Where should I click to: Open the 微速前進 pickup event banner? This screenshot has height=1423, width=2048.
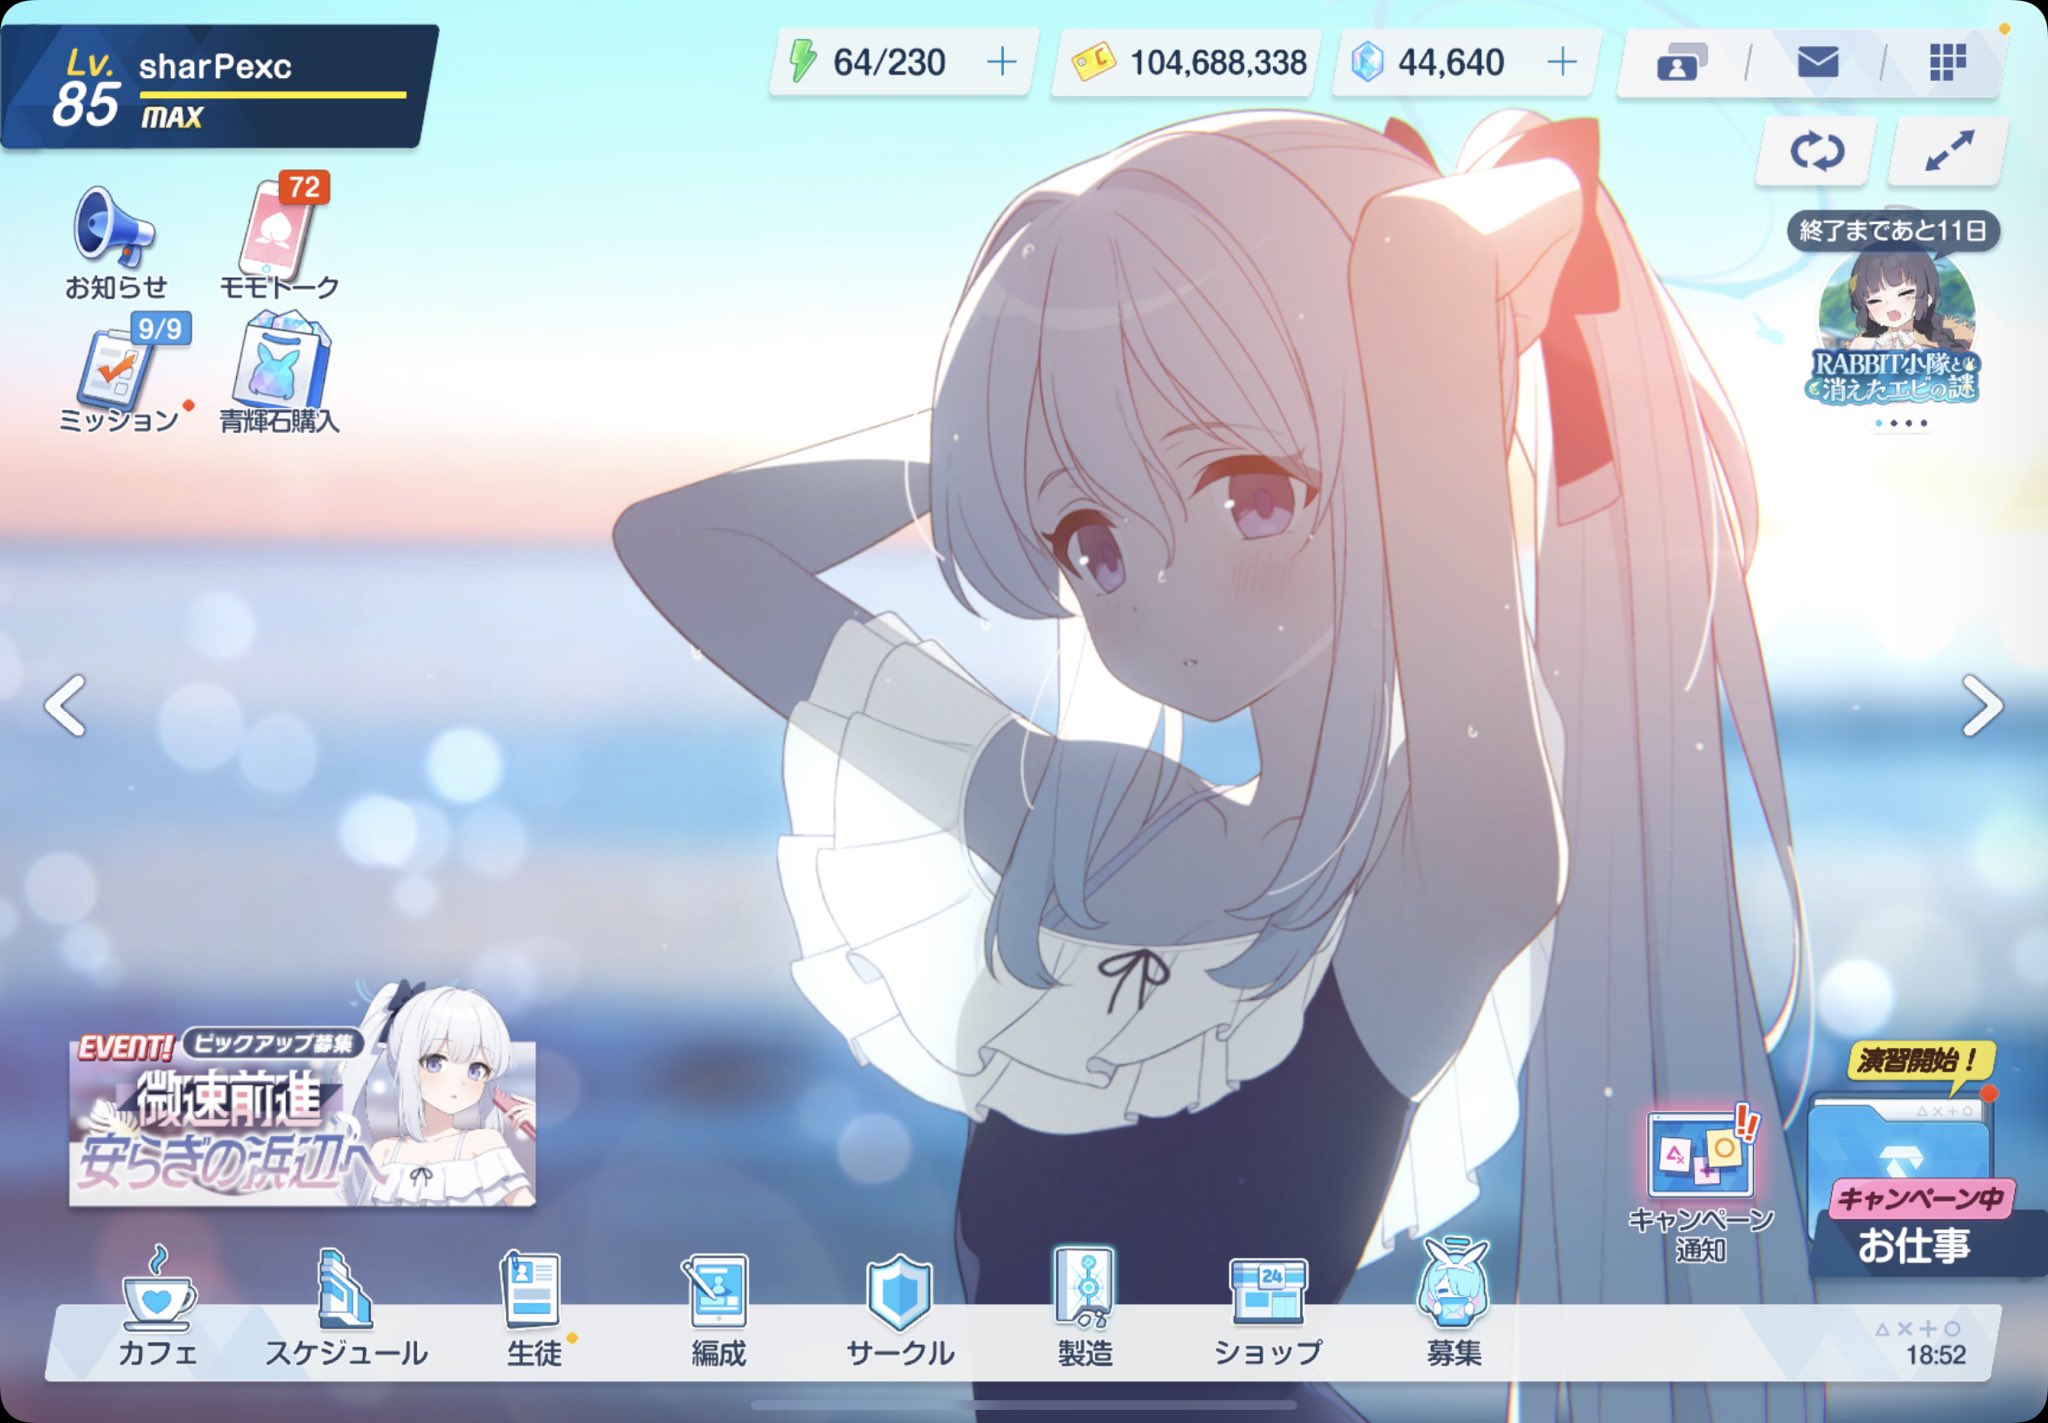click(302, 1120)
